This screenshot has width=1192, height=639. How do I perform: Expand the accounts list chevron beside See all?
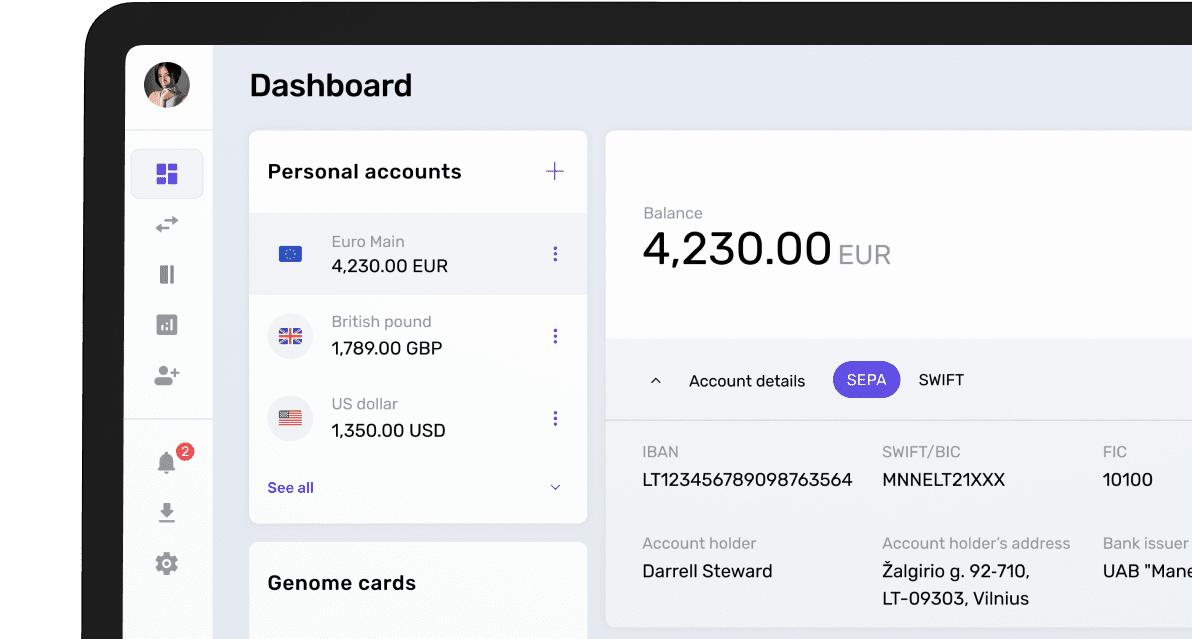click(556, 488)
